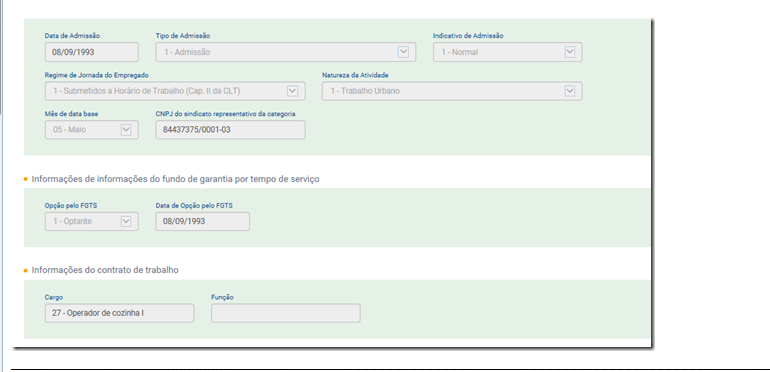Open the Tipo de Admissão dropdown
Screen dimensions: 770x372
coord(286,52)
